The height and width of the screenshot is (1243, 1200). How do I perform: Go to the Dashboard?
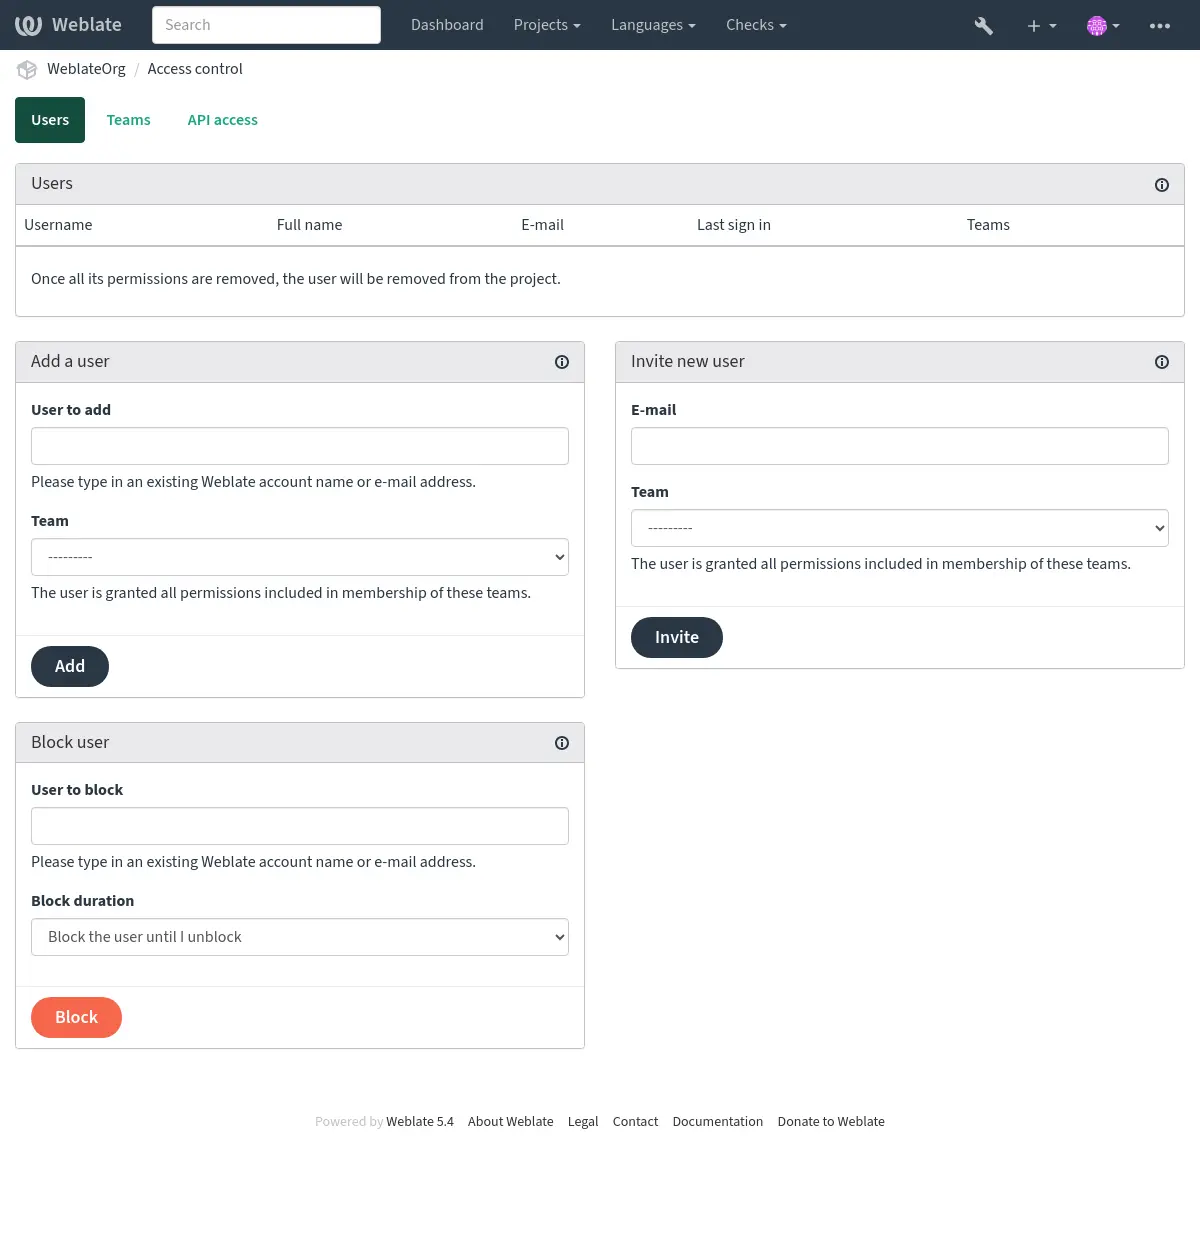click(447, 25)
